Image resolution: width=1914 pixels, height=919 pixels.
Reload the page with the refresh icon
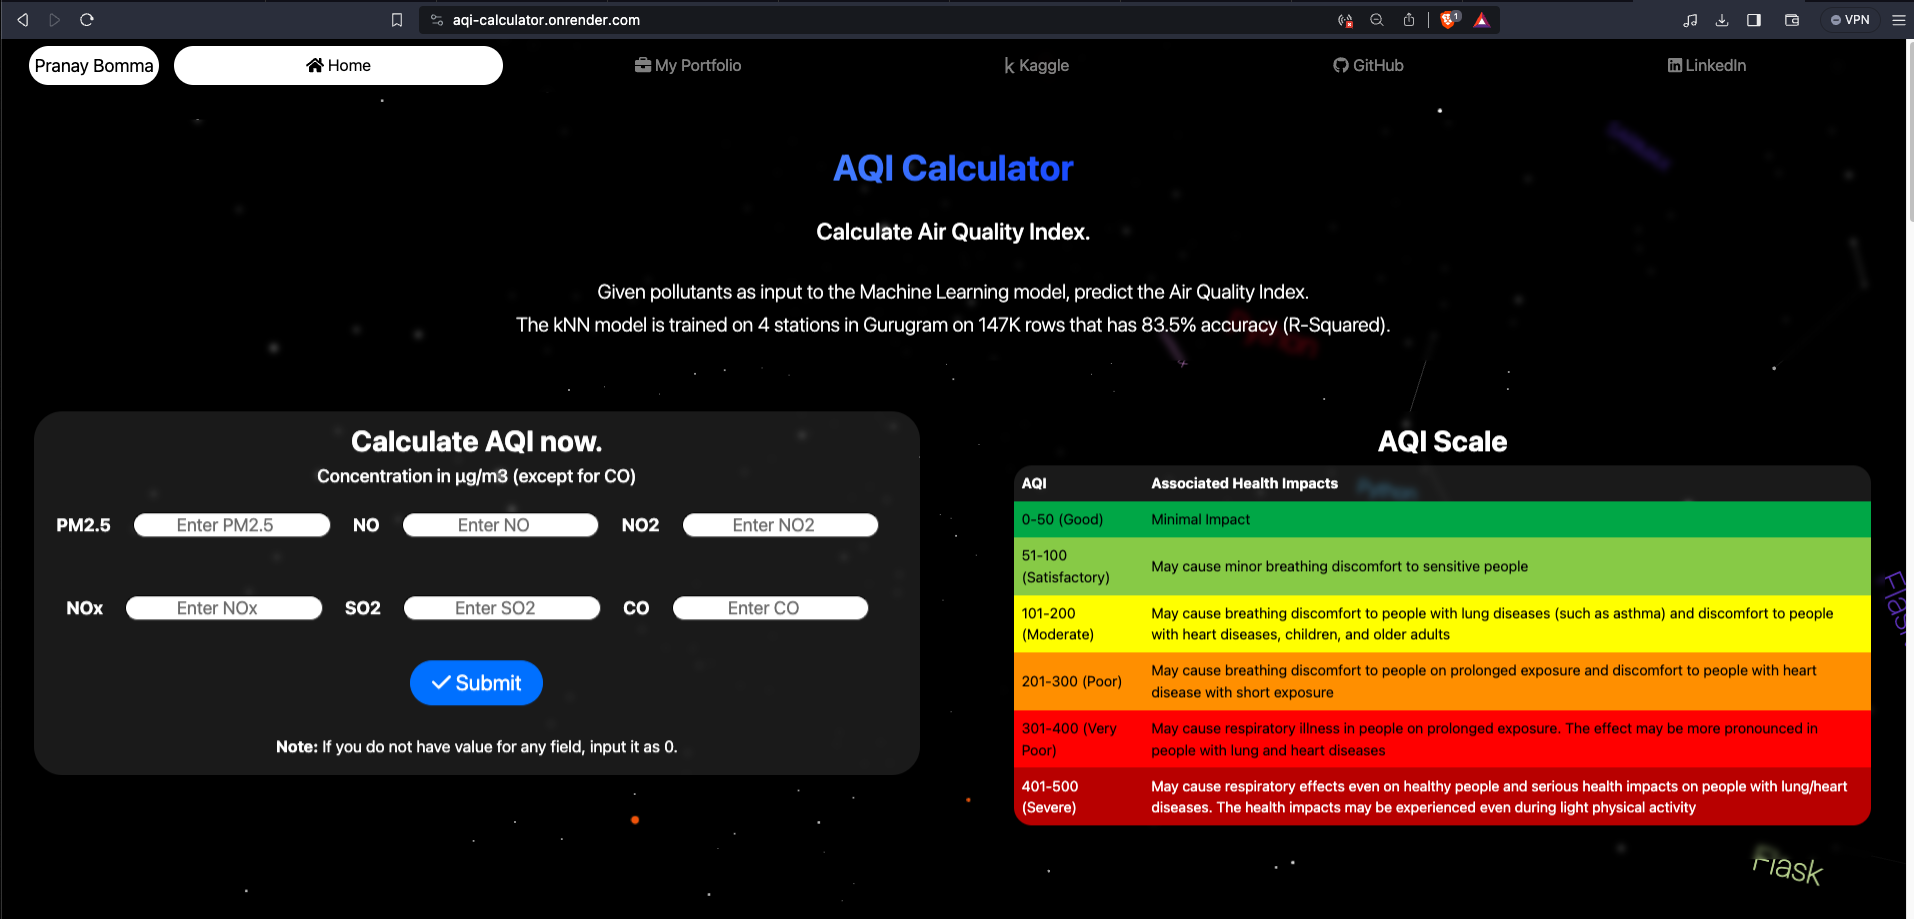tap(87, 20)
